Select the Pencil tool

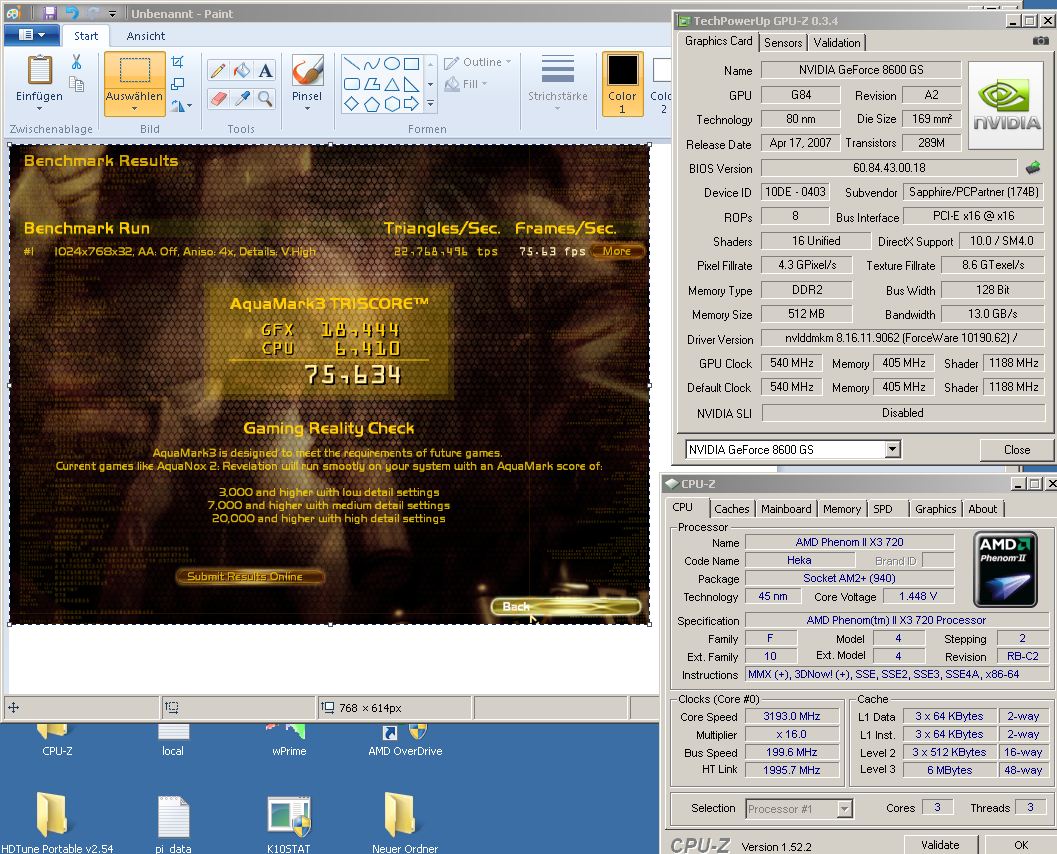218,70
